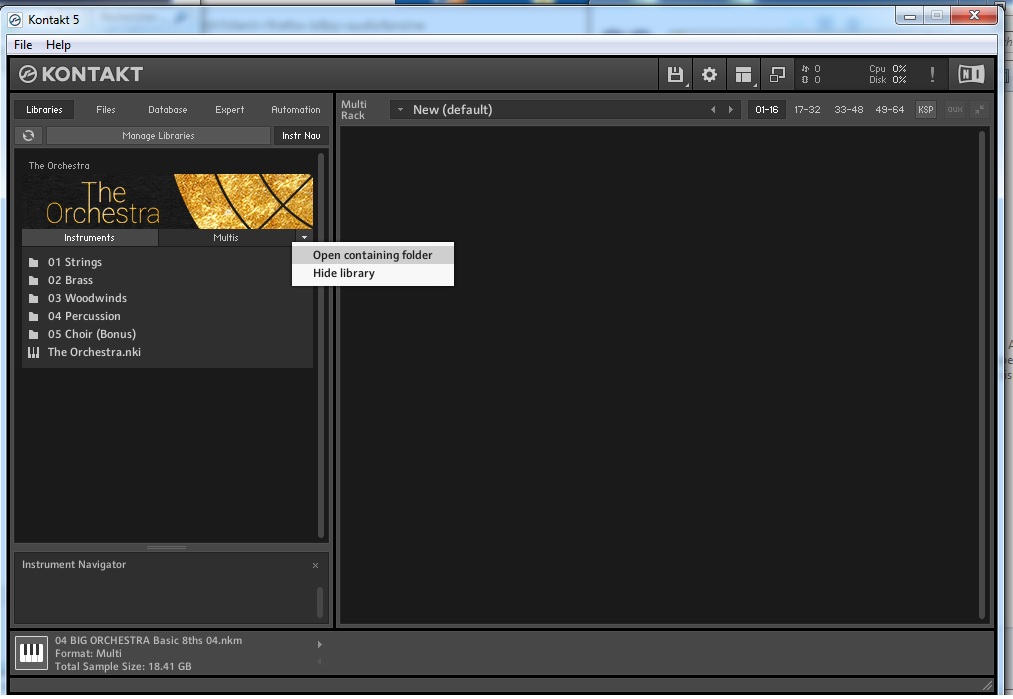
Task: Click the play arrow in info bar
Action: pos(319,644)
